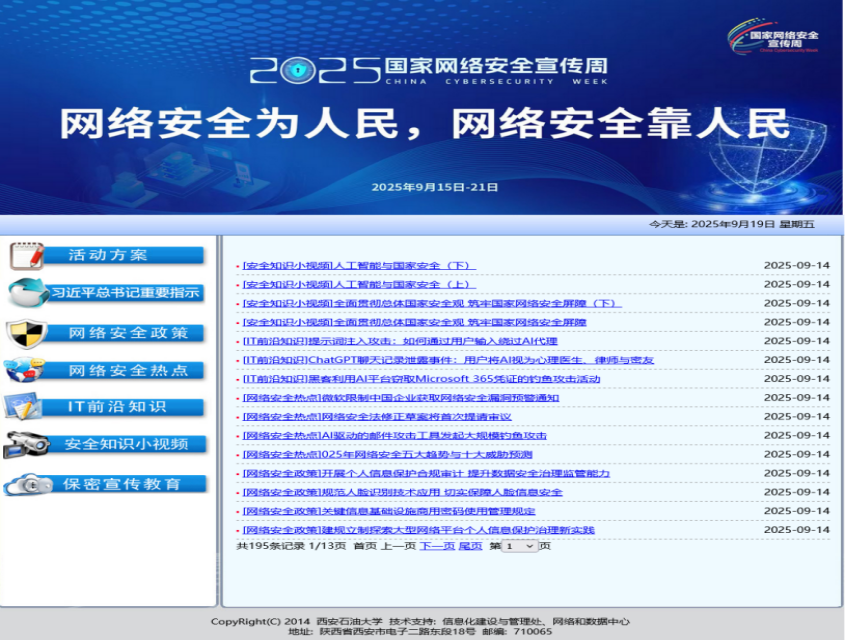Click the video camera icon for 安全知识小视频

26,444
